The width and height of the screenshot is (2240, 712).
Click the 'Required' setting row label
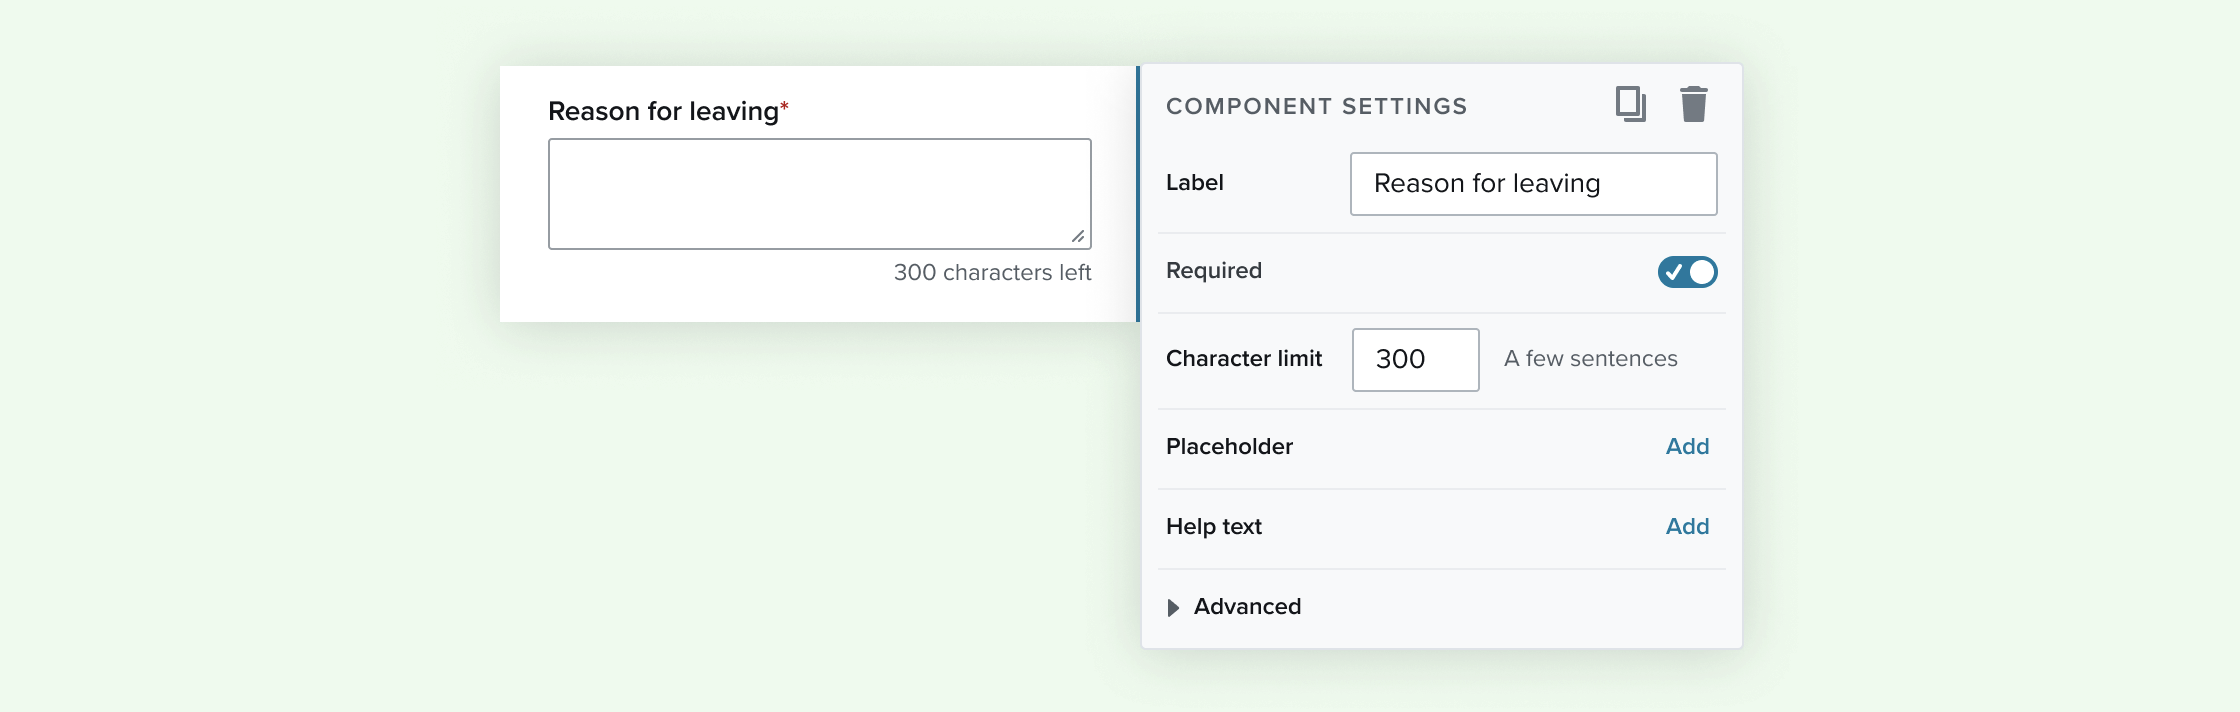pyautogui.click(x=1214, y=270)
